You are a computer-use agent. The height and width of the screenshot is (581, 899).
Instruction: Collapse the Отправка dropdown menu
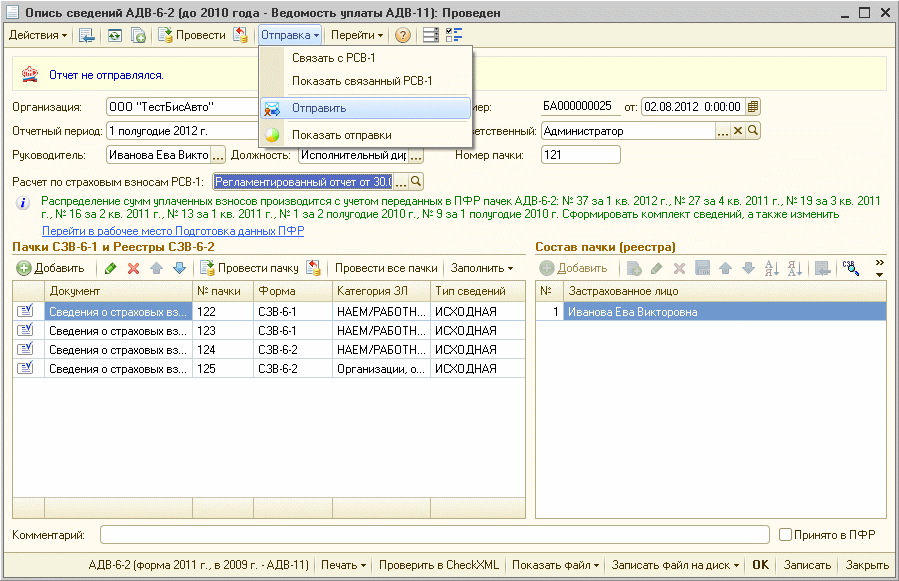pos(290,35)
